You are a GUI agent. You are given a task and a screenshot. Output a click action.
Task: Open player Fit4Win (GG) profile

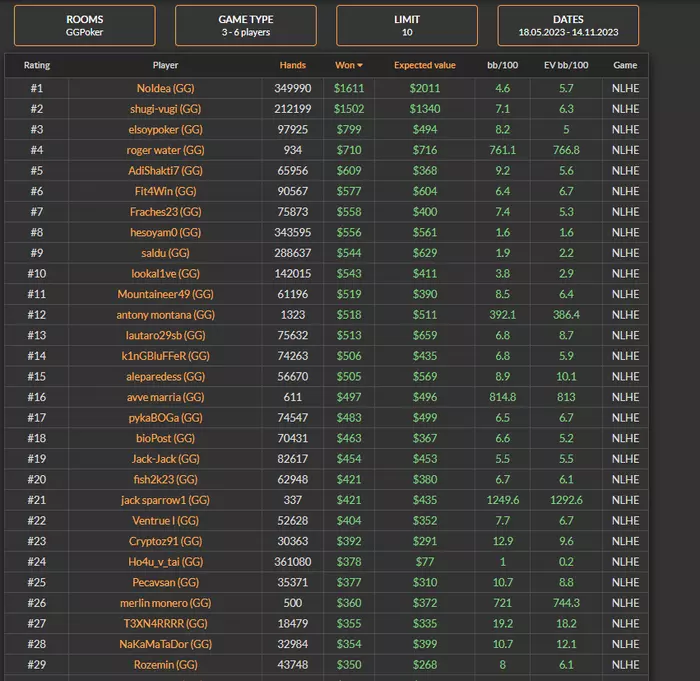click(165, 191)
